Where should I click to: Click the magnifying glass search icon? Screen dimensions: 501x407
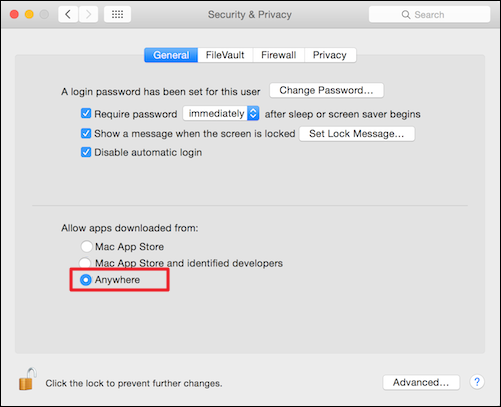click(406, 15)
